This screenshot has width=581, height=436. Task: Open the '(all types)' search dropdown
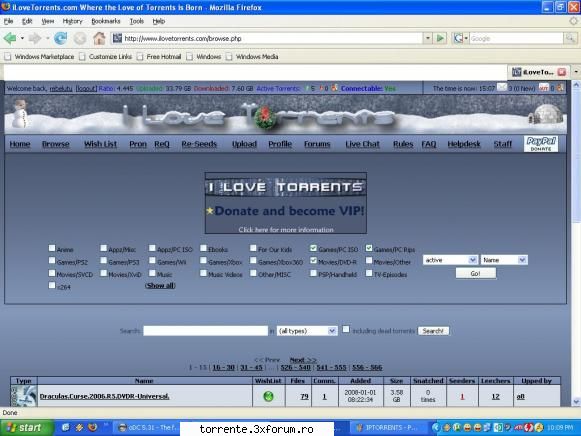(307, 331)
